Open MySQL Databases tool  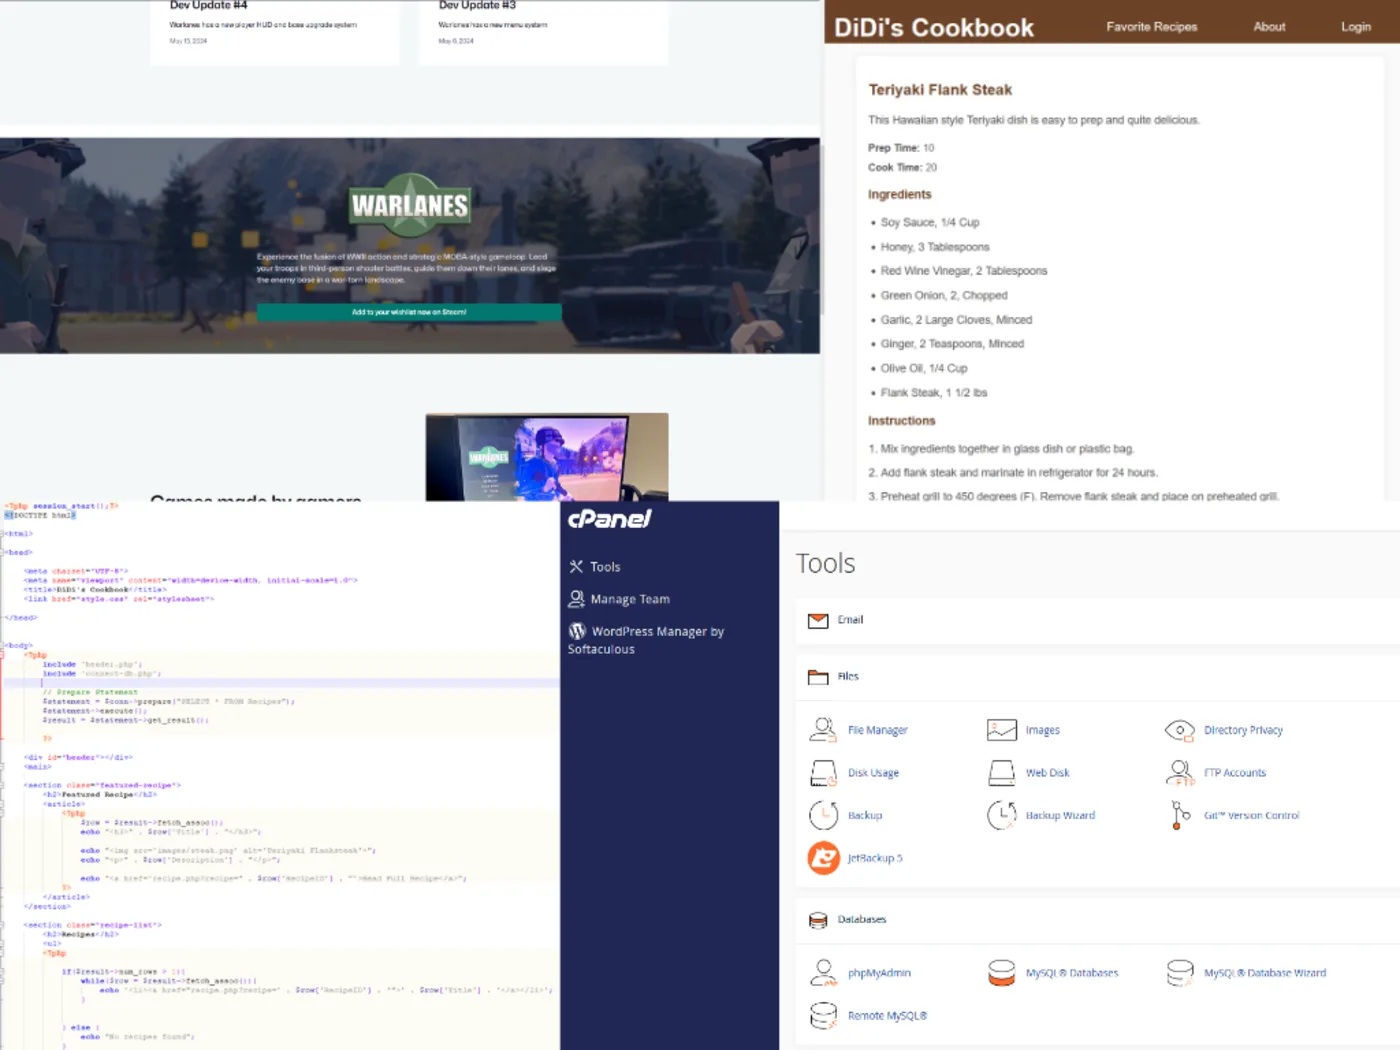pyautogui.click(x=1072, y=973)
